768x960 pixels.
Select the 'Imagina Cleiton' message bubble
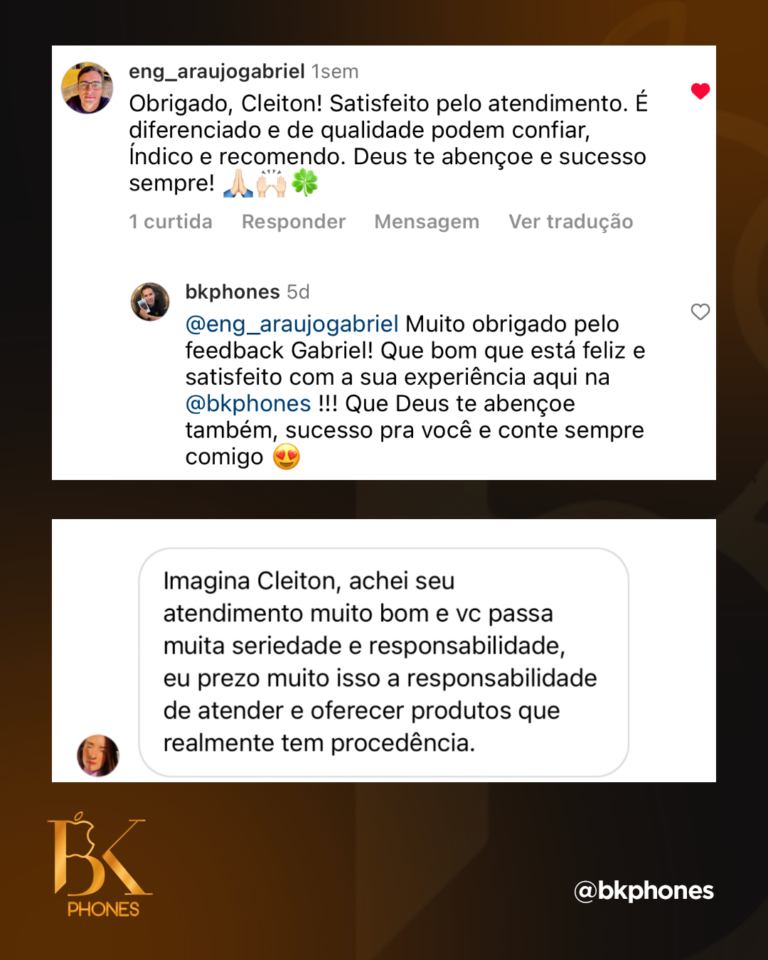pos(383,662)
